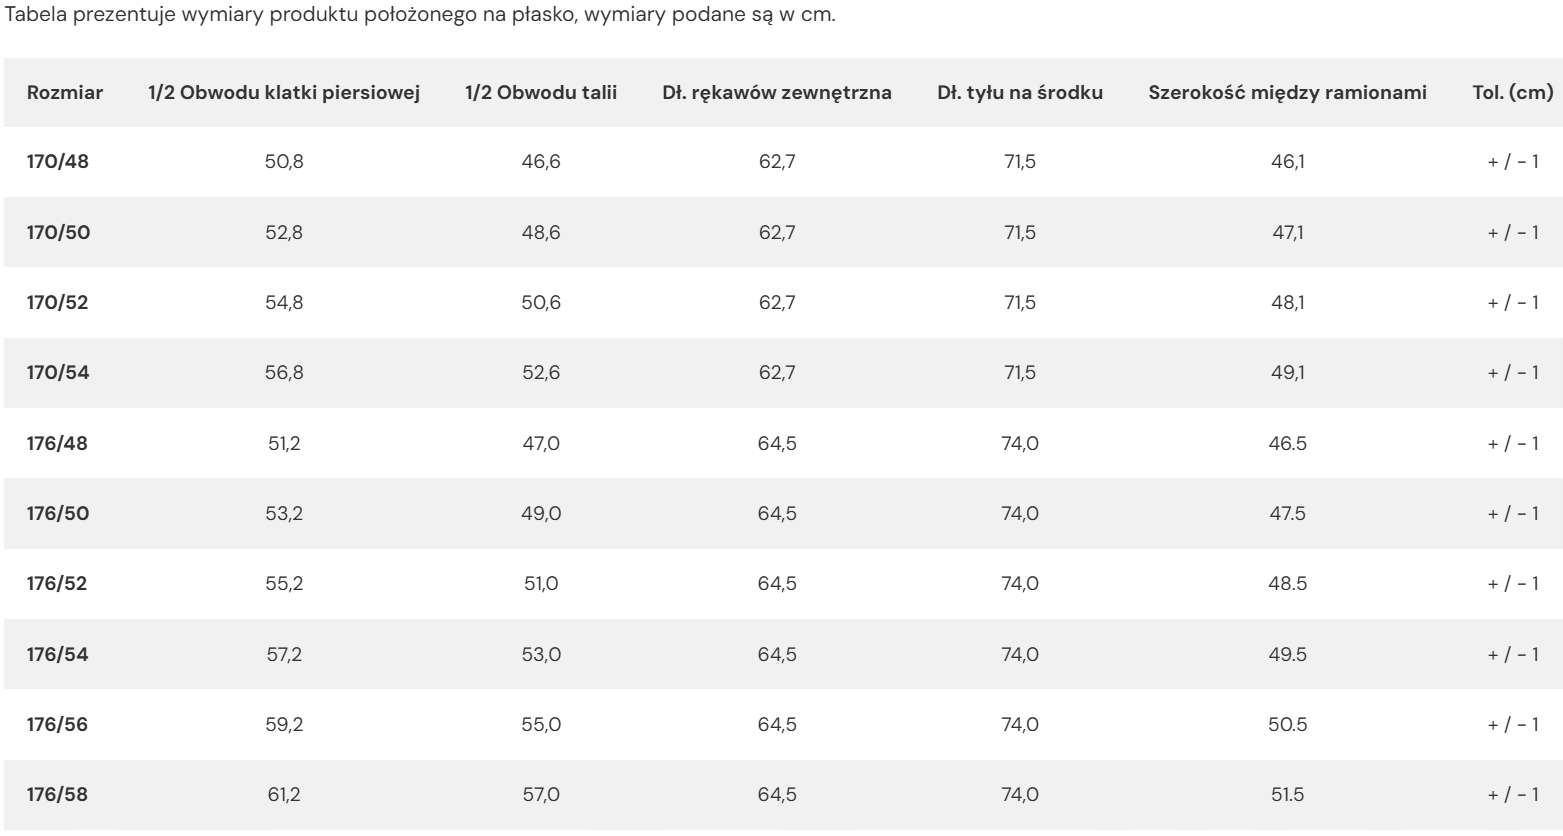The image size is (1563, 836).
Task: Select the 170/48 size row label
Action: (58, 161)
